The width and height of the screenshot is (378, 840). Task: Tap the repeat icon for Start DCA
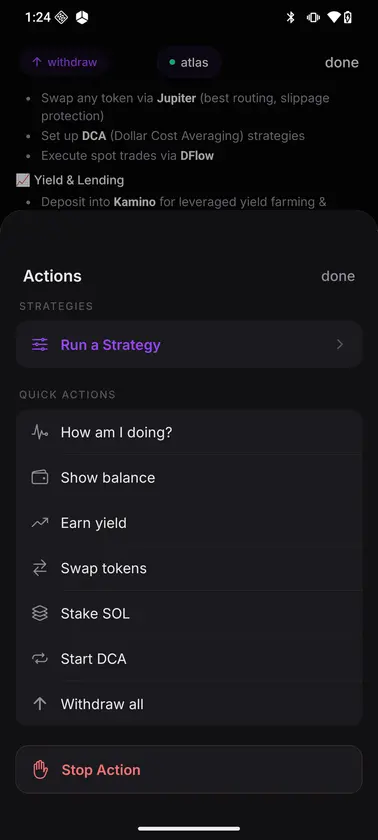coord(40,658)
